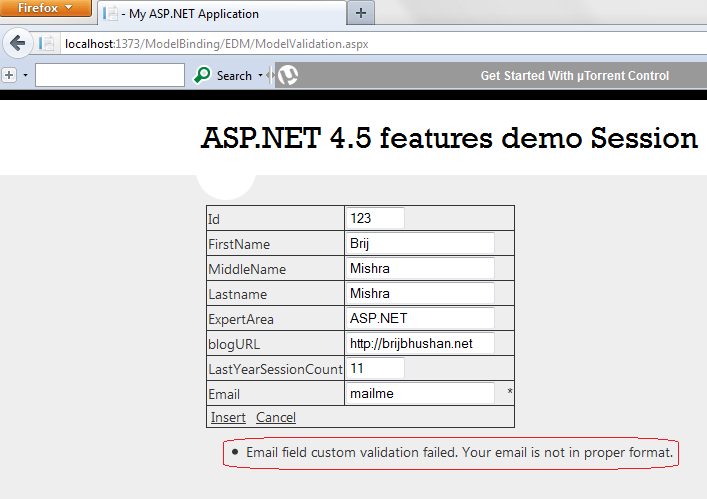Click the uTorrent logo icon in toolbar

coord(288,75)
